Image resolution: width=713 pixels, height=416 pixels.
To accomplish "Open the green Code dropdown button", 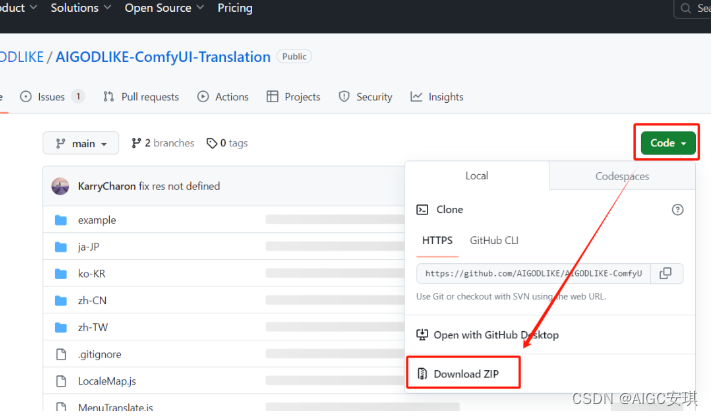I will (x=668, y=143).
